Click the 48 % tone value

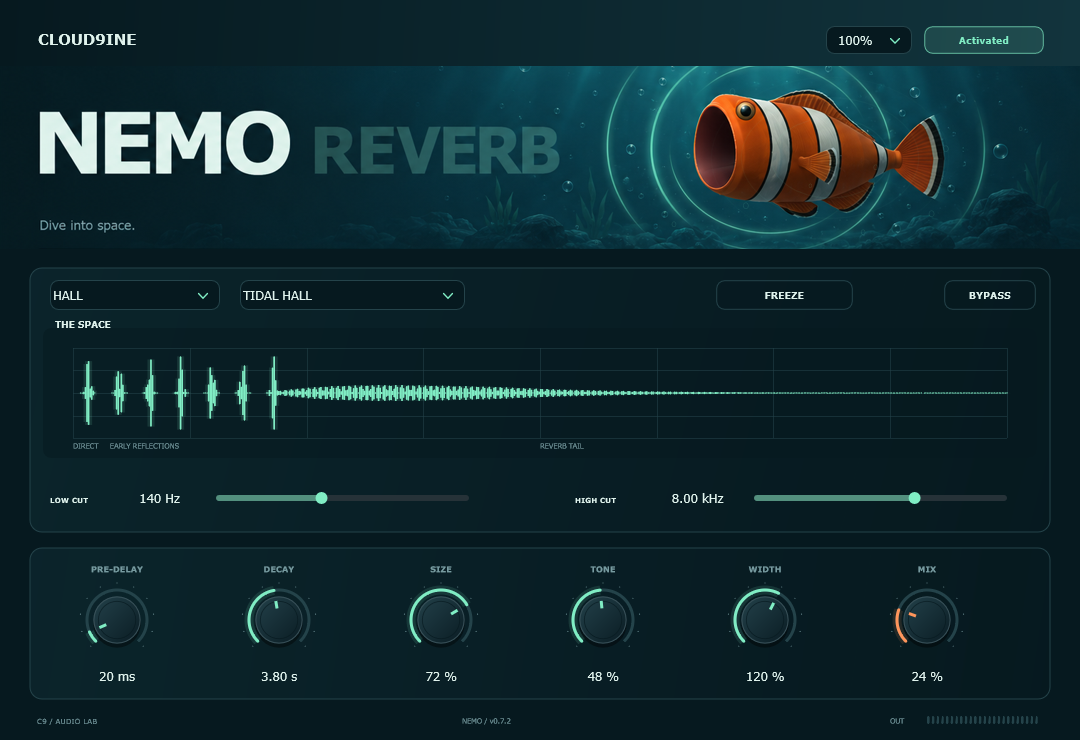(x=603, y=677)
